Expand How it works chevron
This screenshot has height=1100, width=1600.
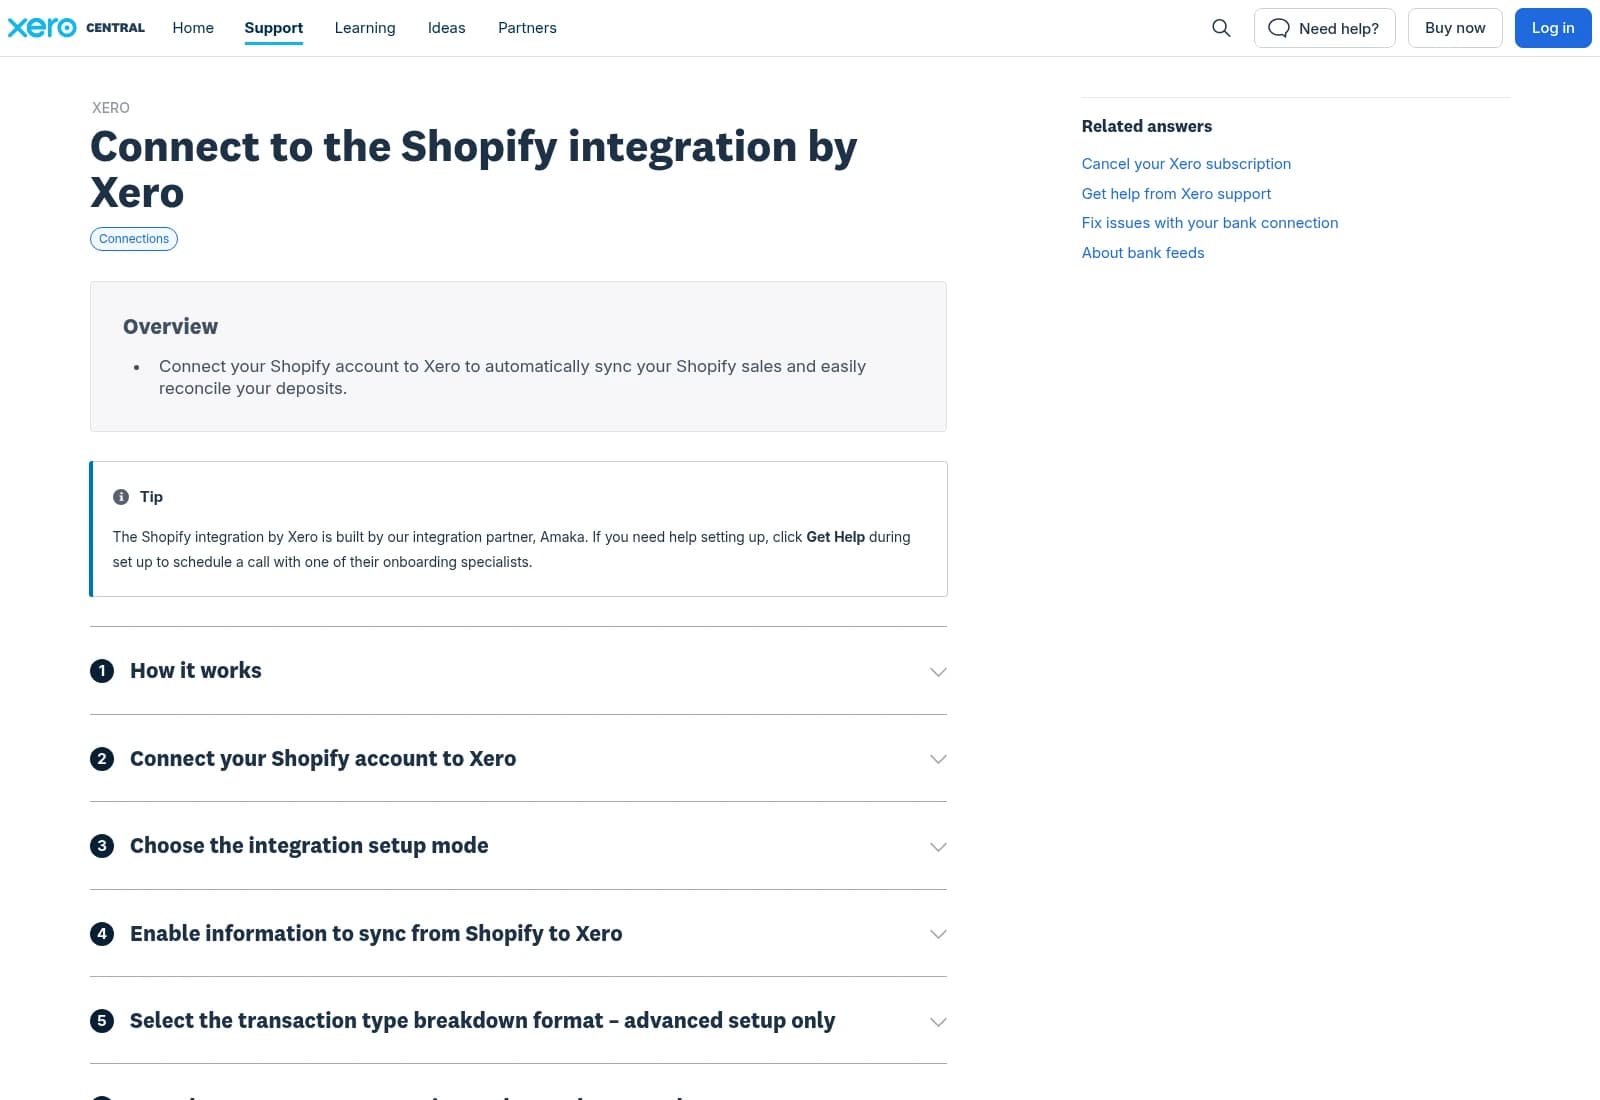click(938, 672)
